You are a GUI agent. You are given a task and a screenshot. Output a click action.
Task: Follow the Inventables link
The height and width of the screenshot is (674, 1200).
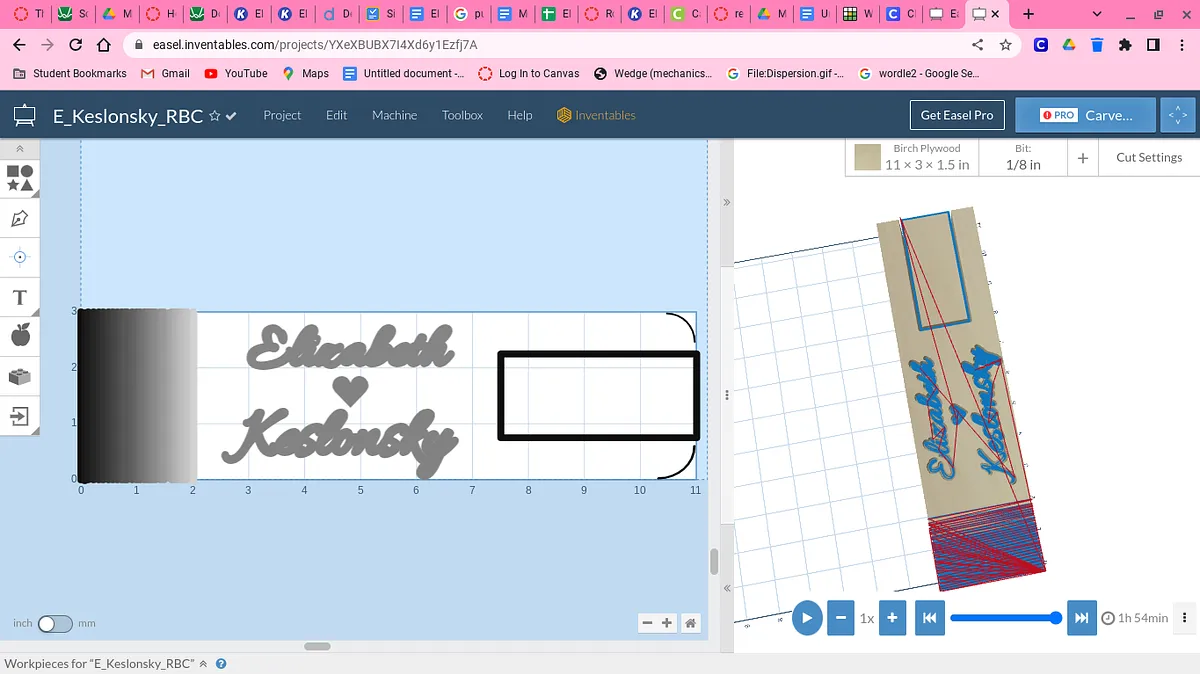596,115
